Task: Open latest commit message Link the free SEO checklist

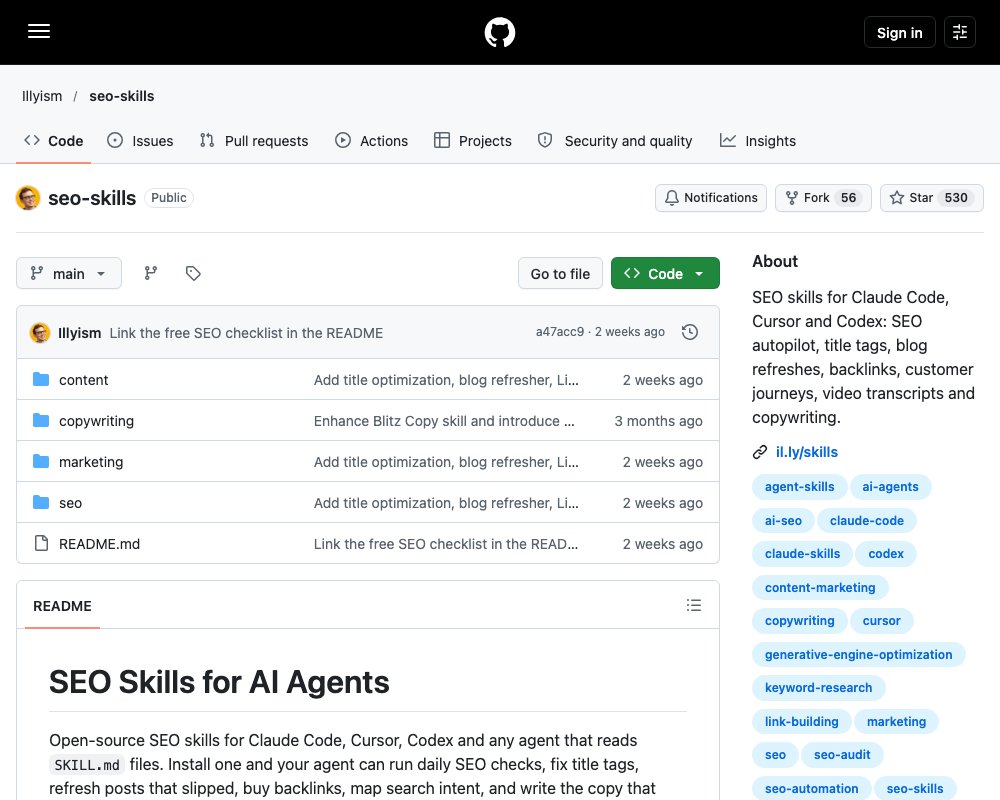Action: point(246,333)
